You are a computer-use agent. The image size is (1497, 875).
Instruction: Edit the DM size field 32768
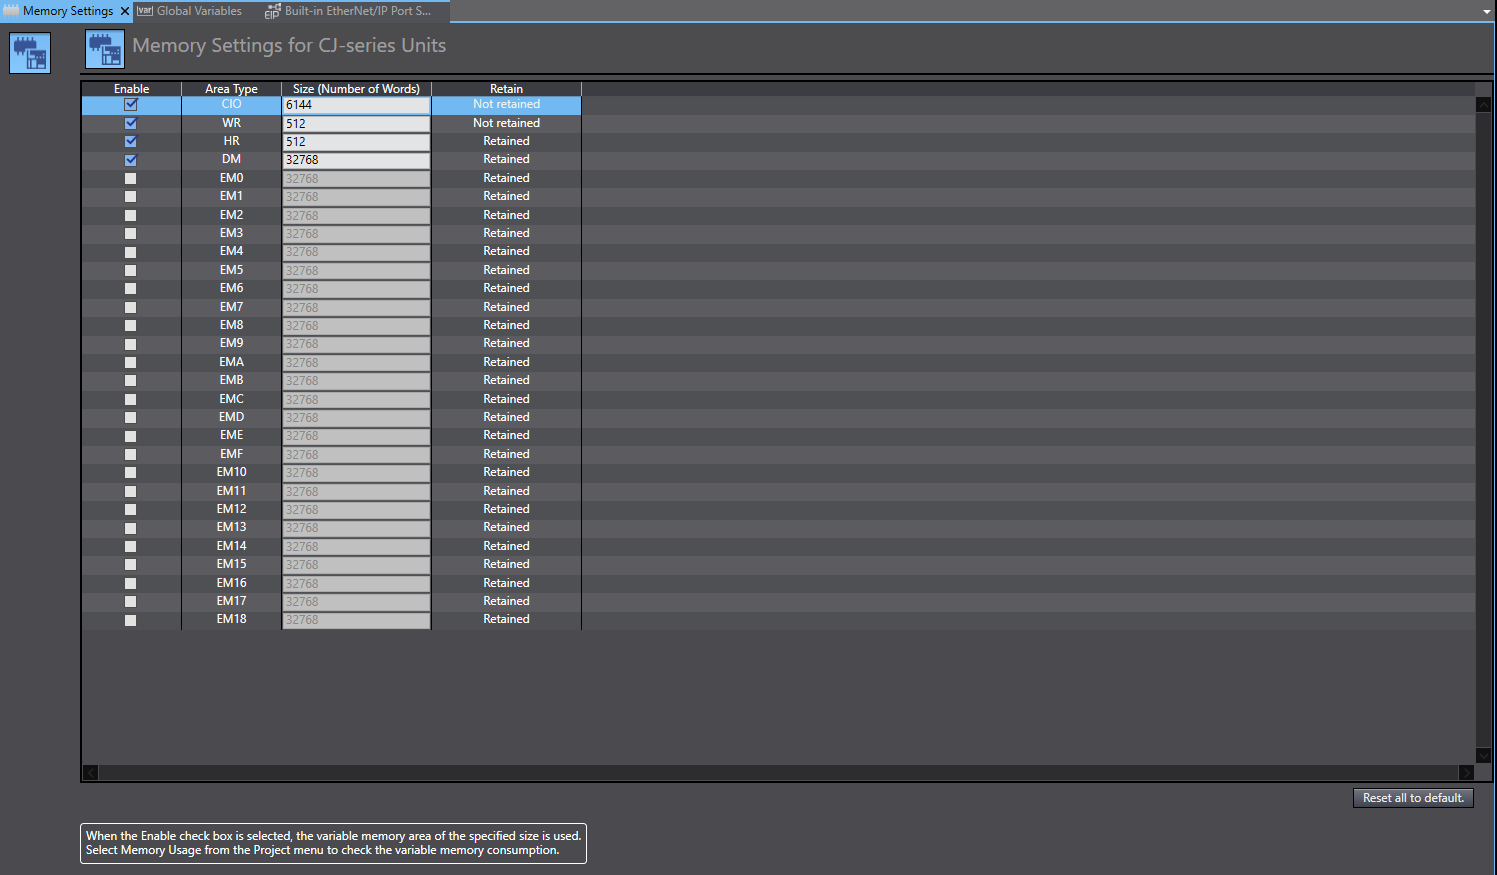point(356,160)
